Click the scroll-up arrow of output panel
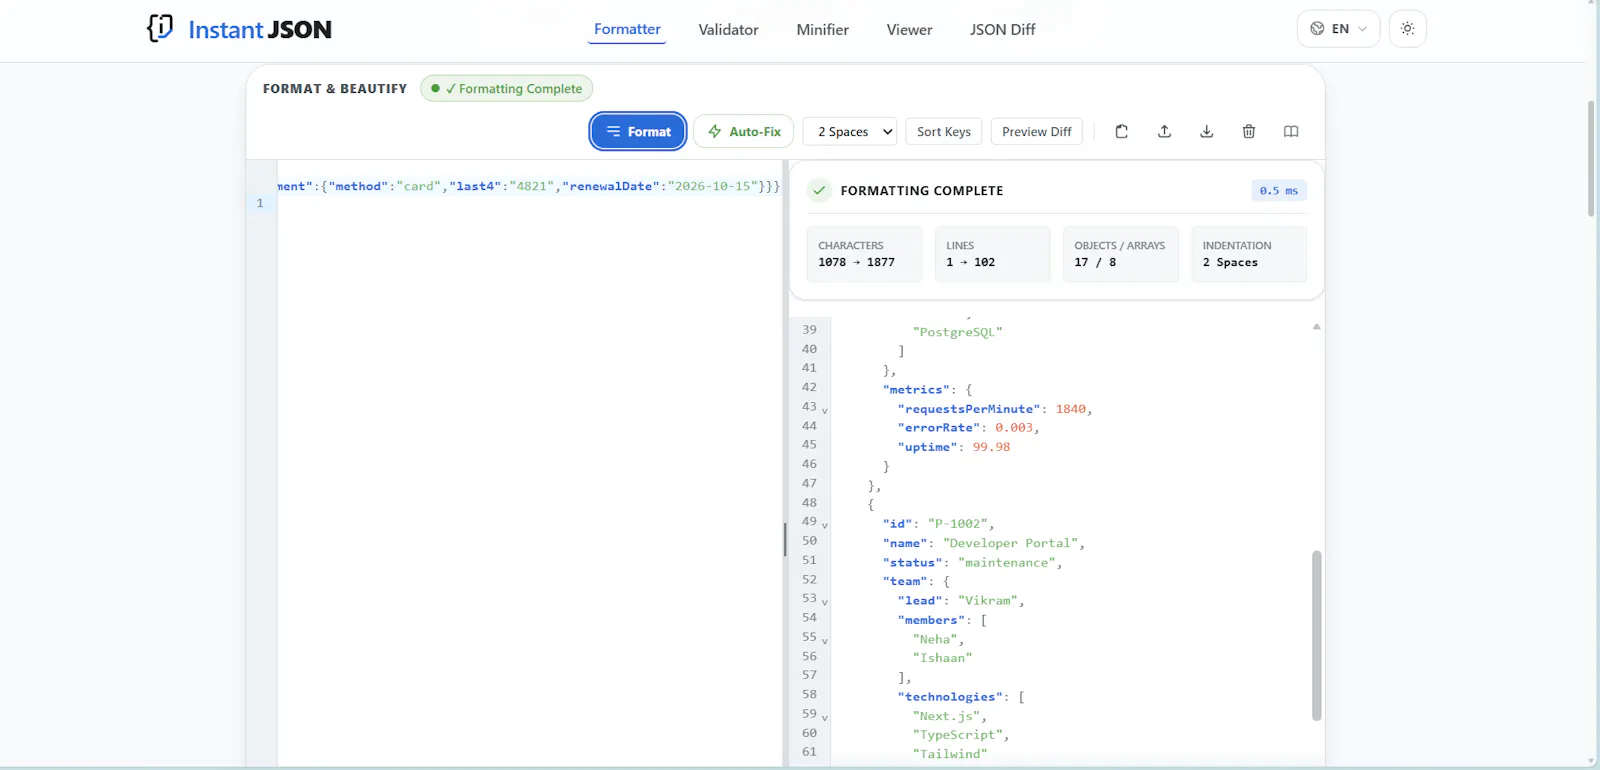Image resolution: width=1600 pixels, height=770 pixels. pos(1317,326)
